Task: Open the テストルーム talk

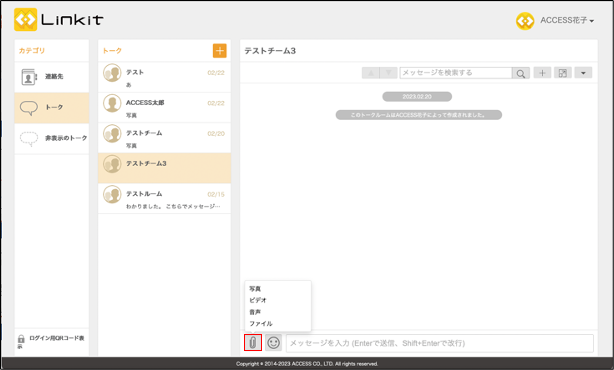Action: click(164, 199)
